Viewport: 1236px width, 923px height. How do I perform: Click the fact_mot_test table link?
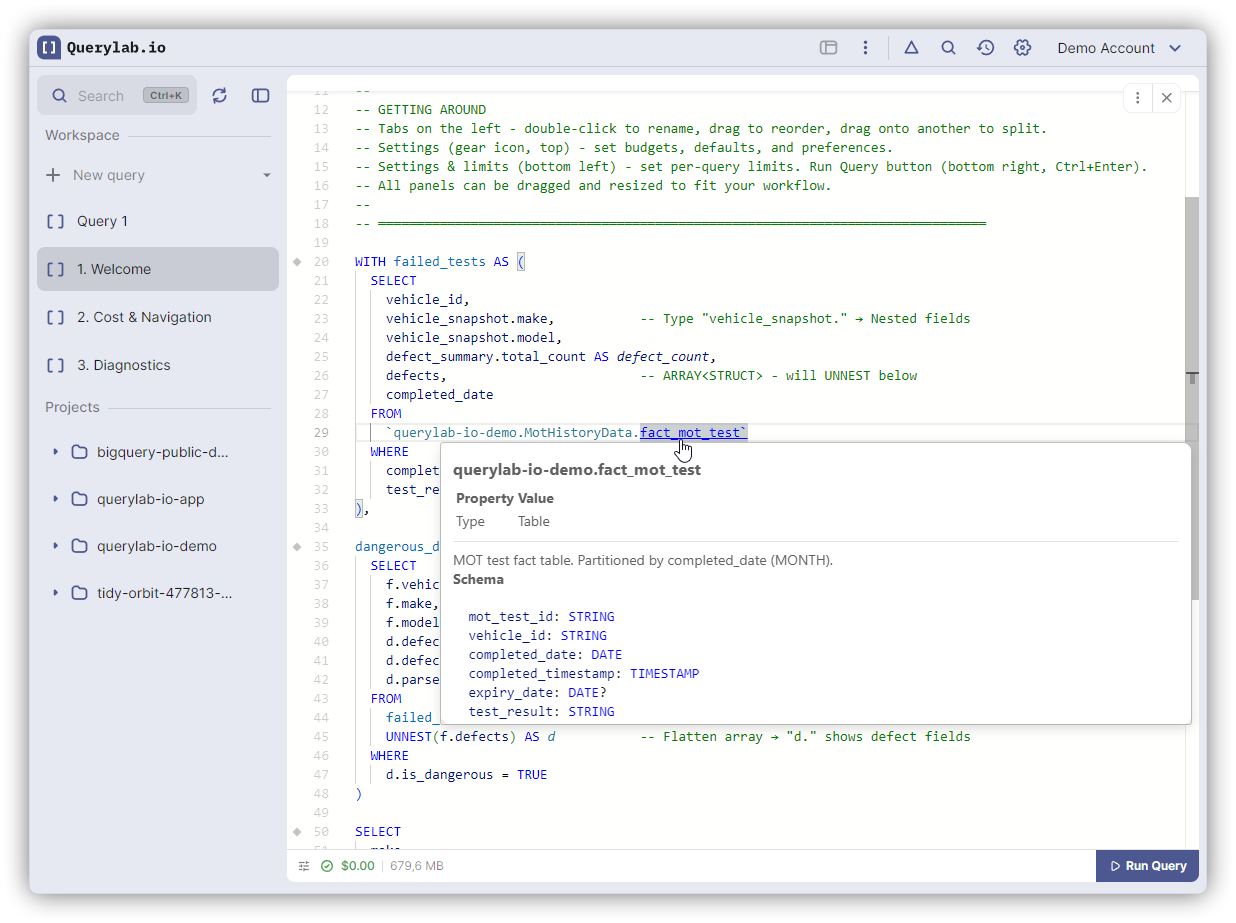click(690, 433)
